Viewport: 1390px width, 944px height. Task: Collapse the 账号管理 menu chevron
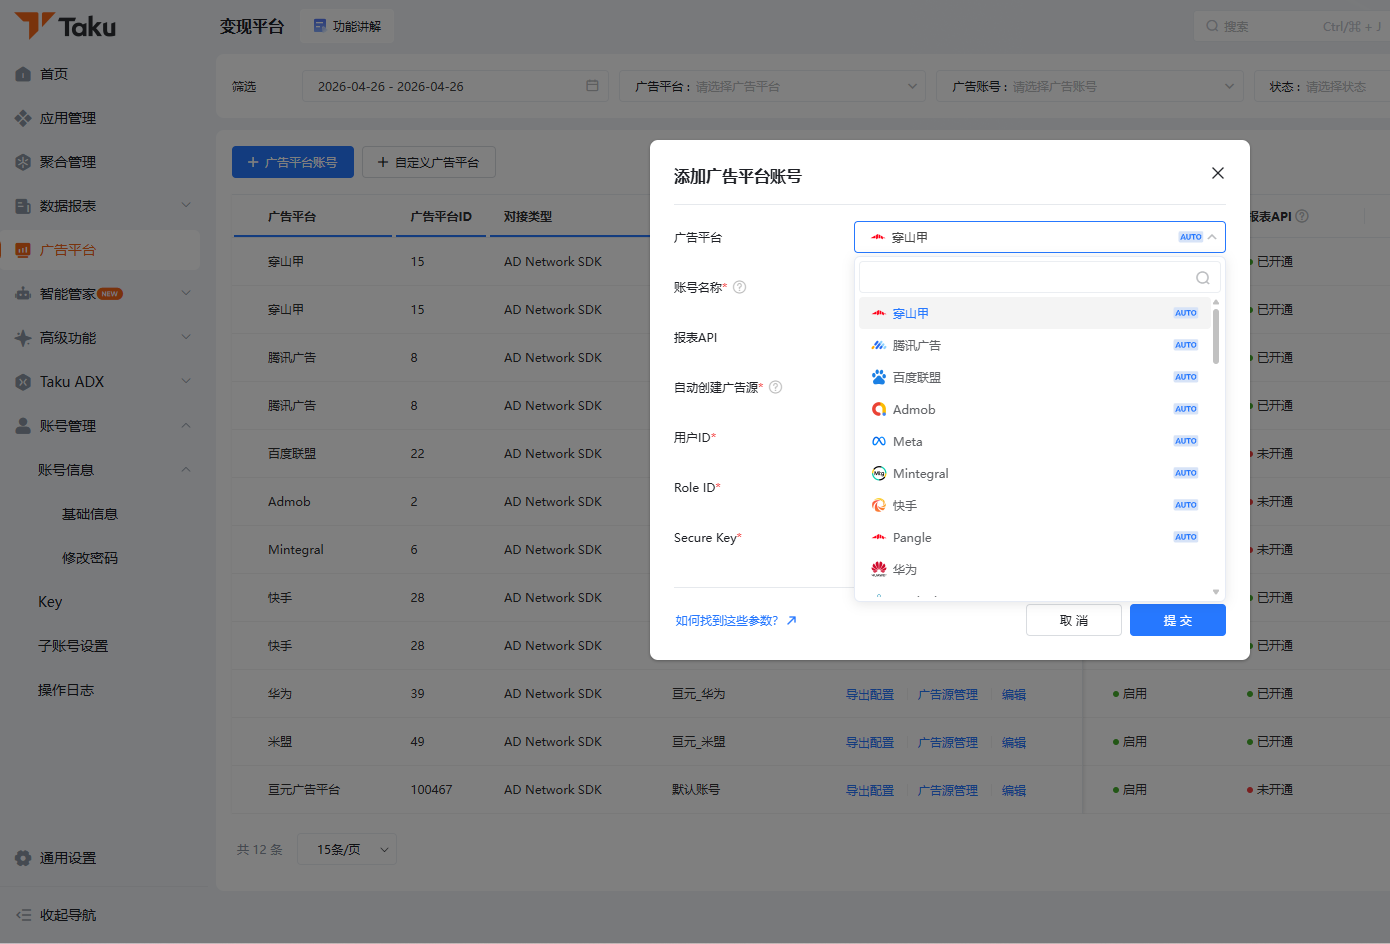186,425
